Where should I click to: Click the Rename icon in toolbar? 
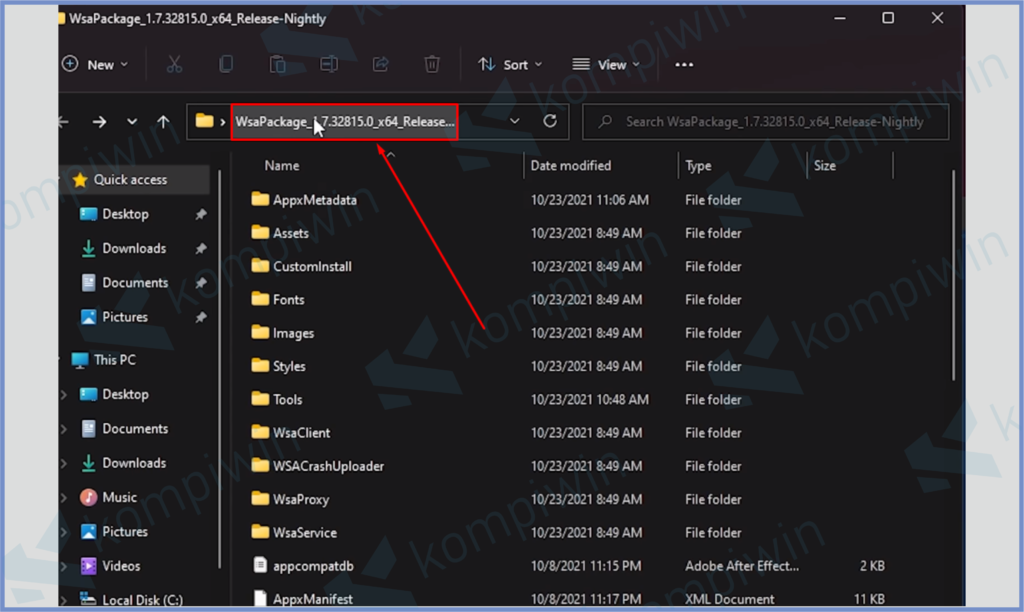point(329,64)
